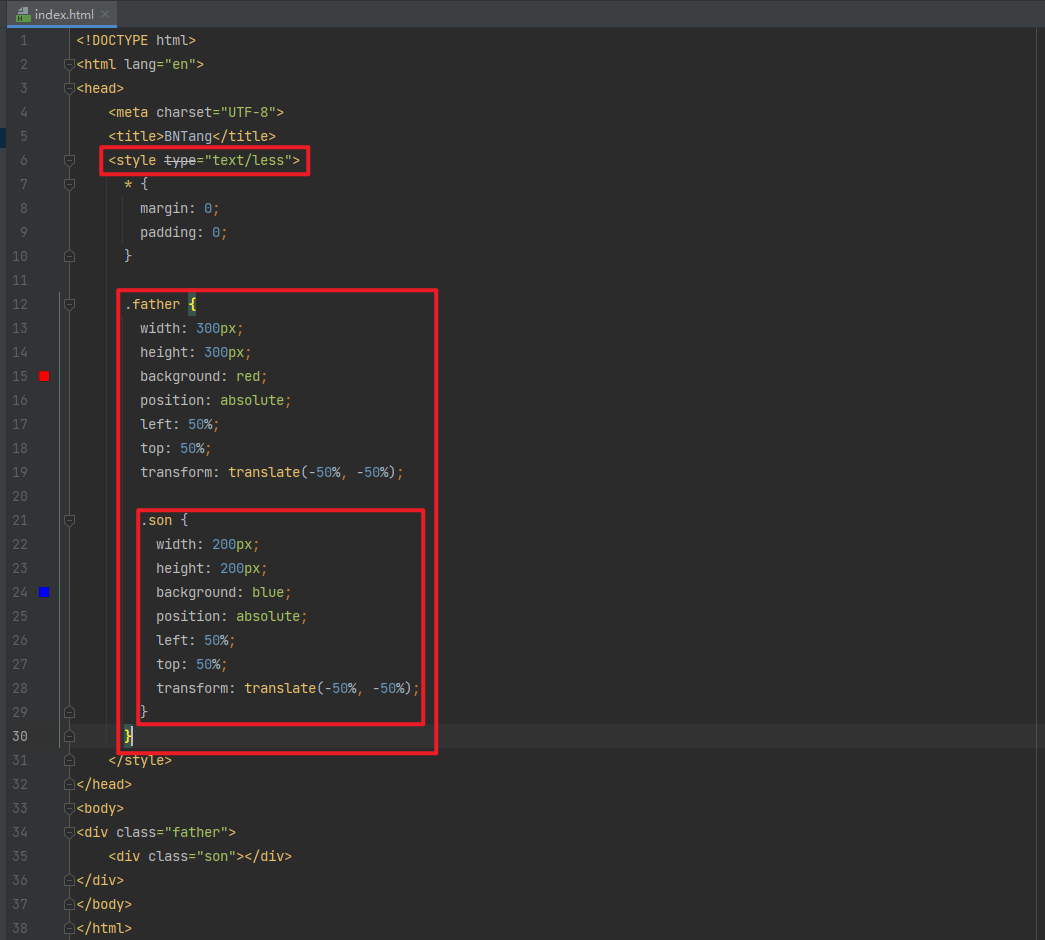Collapse the body tag fold marker

pos(69,808)
